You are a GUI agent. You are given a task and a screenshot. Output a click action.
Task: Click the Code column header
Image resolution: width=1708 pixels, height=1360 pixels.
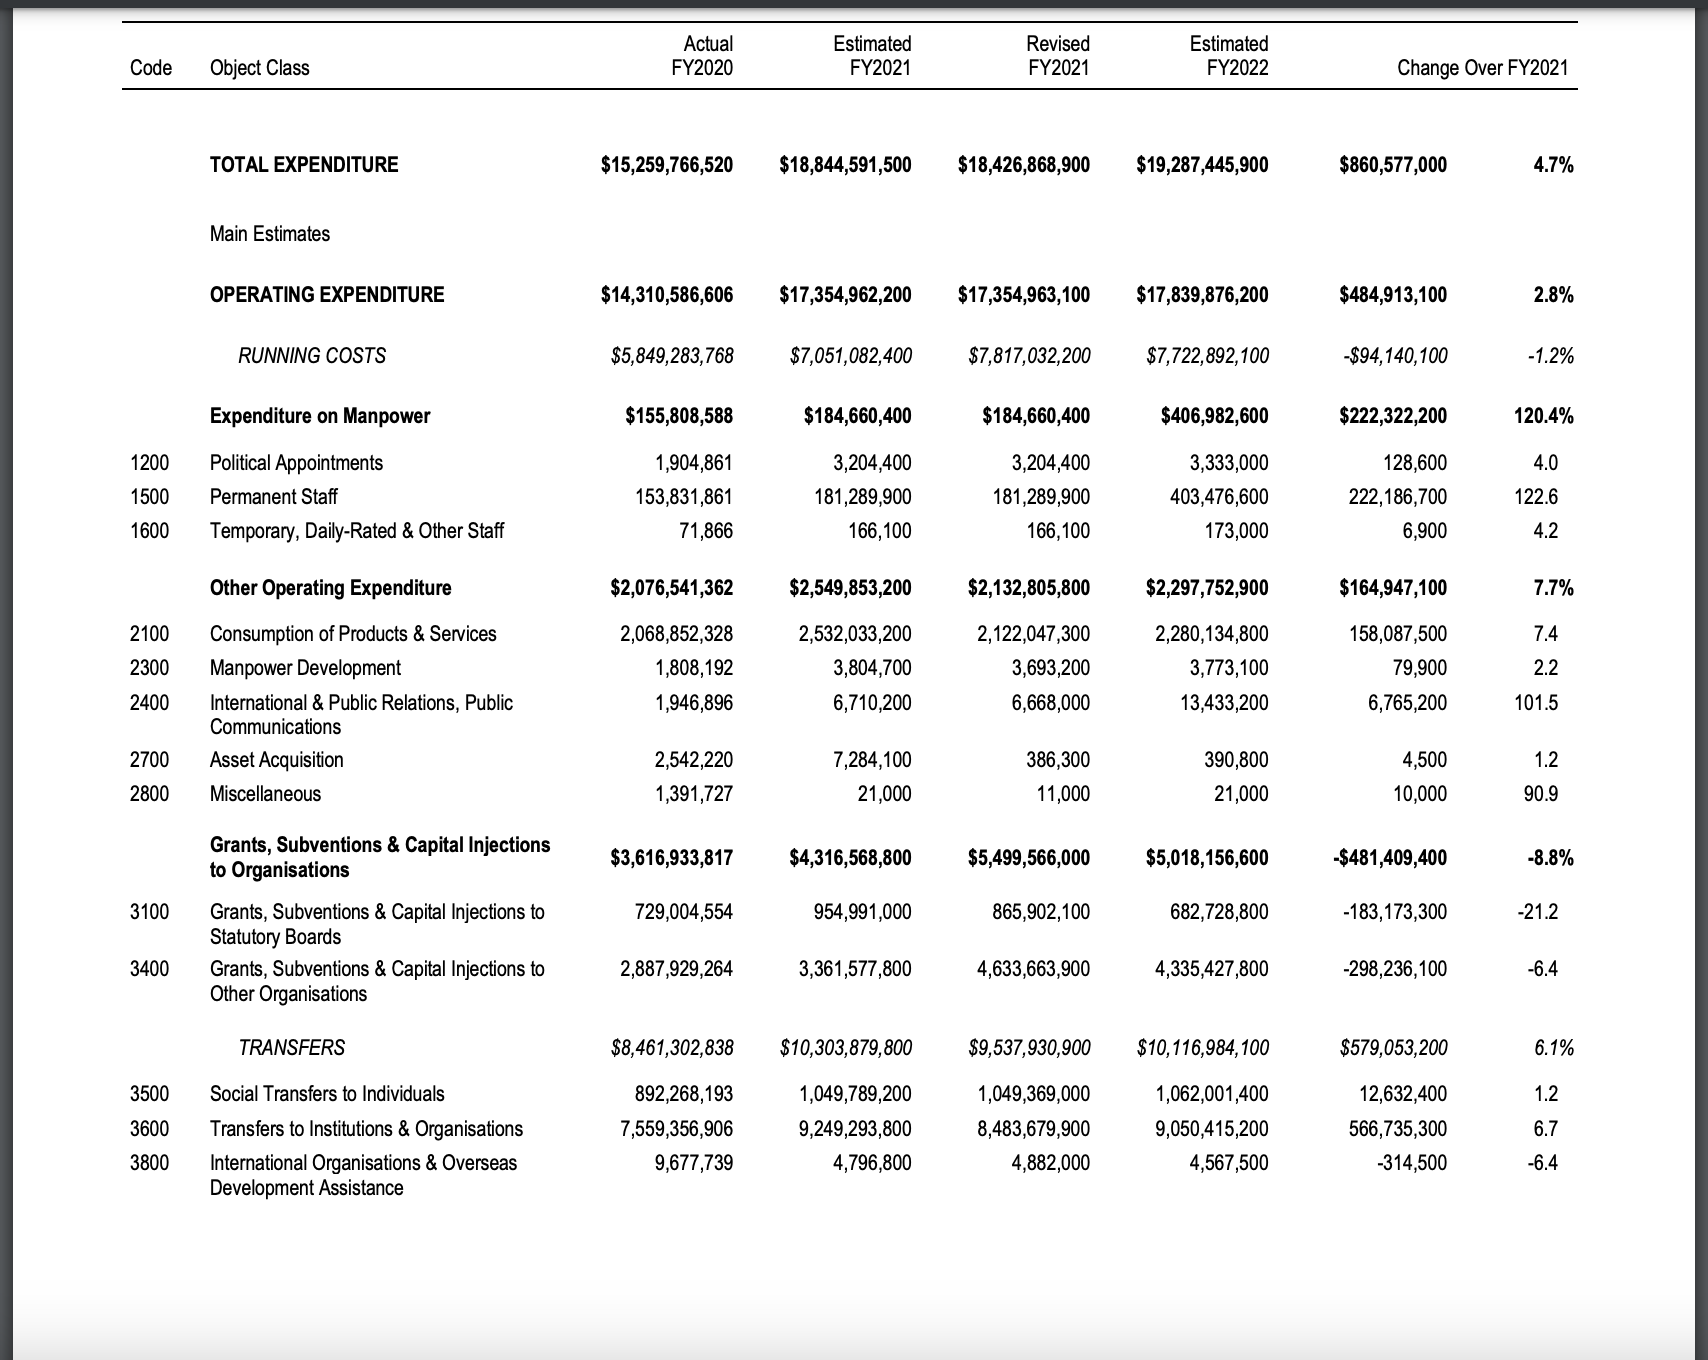pos(150,68)
